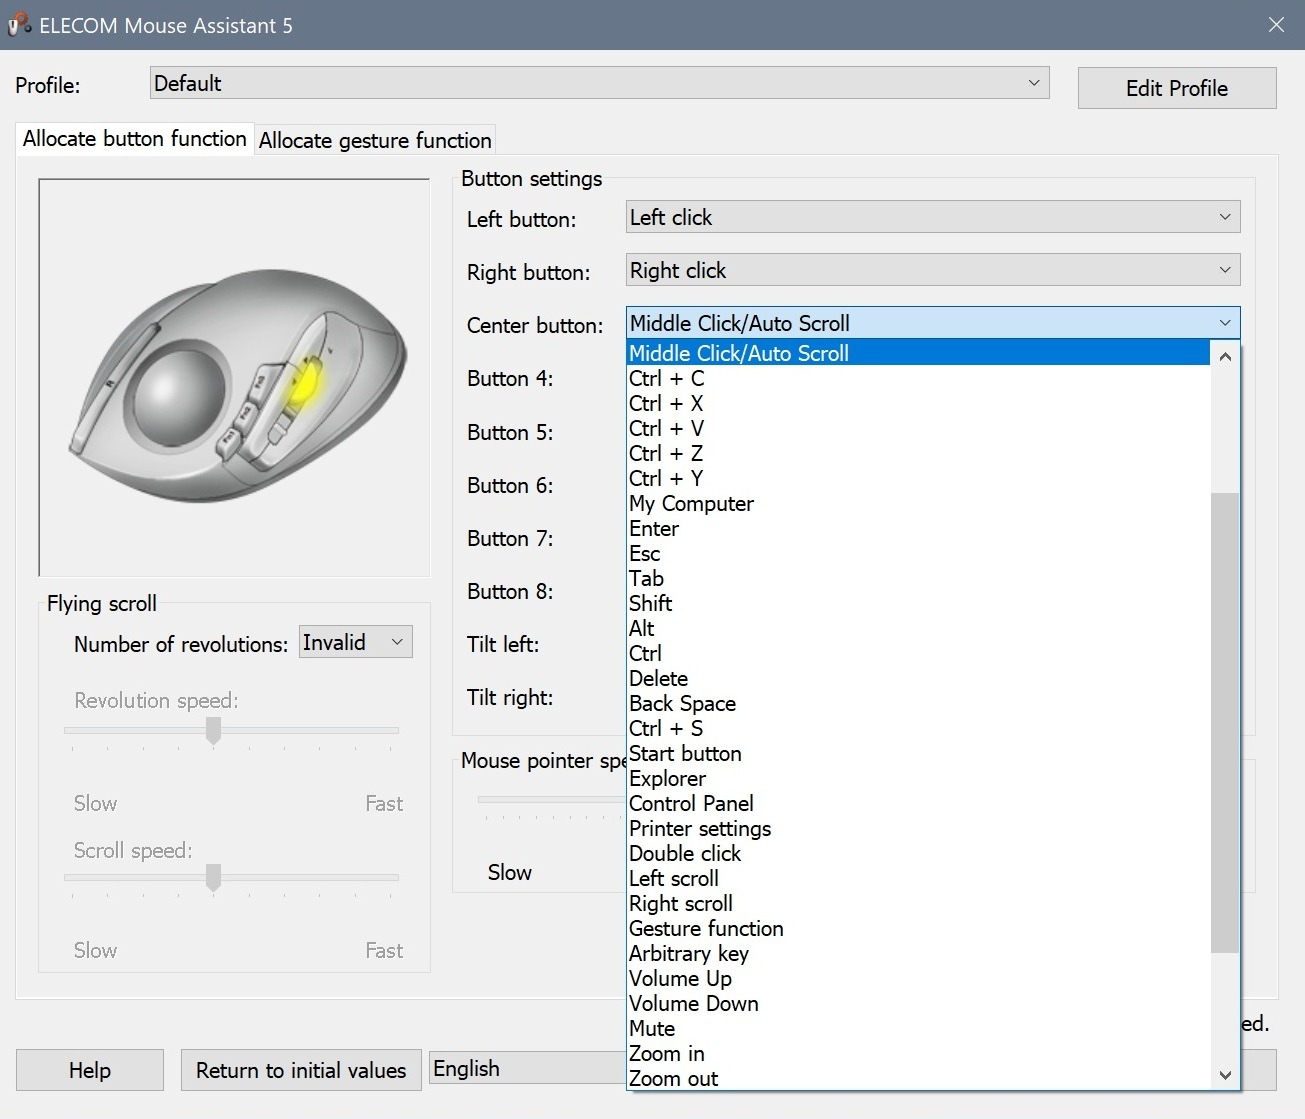Open the Number of revolutions dropdown
The height and width of the screenshot is (1119, 1305).
pyautogui.click(x=356, y=642)
